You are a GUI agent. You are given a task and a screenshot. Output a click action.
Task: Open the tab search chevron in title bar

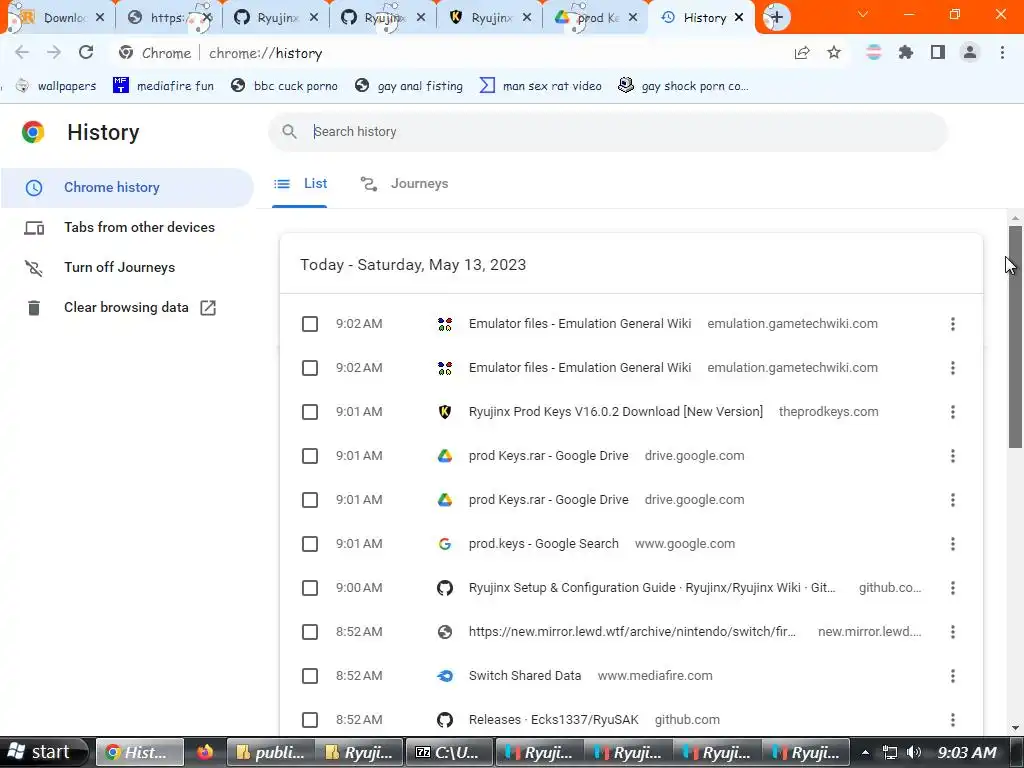863,14
